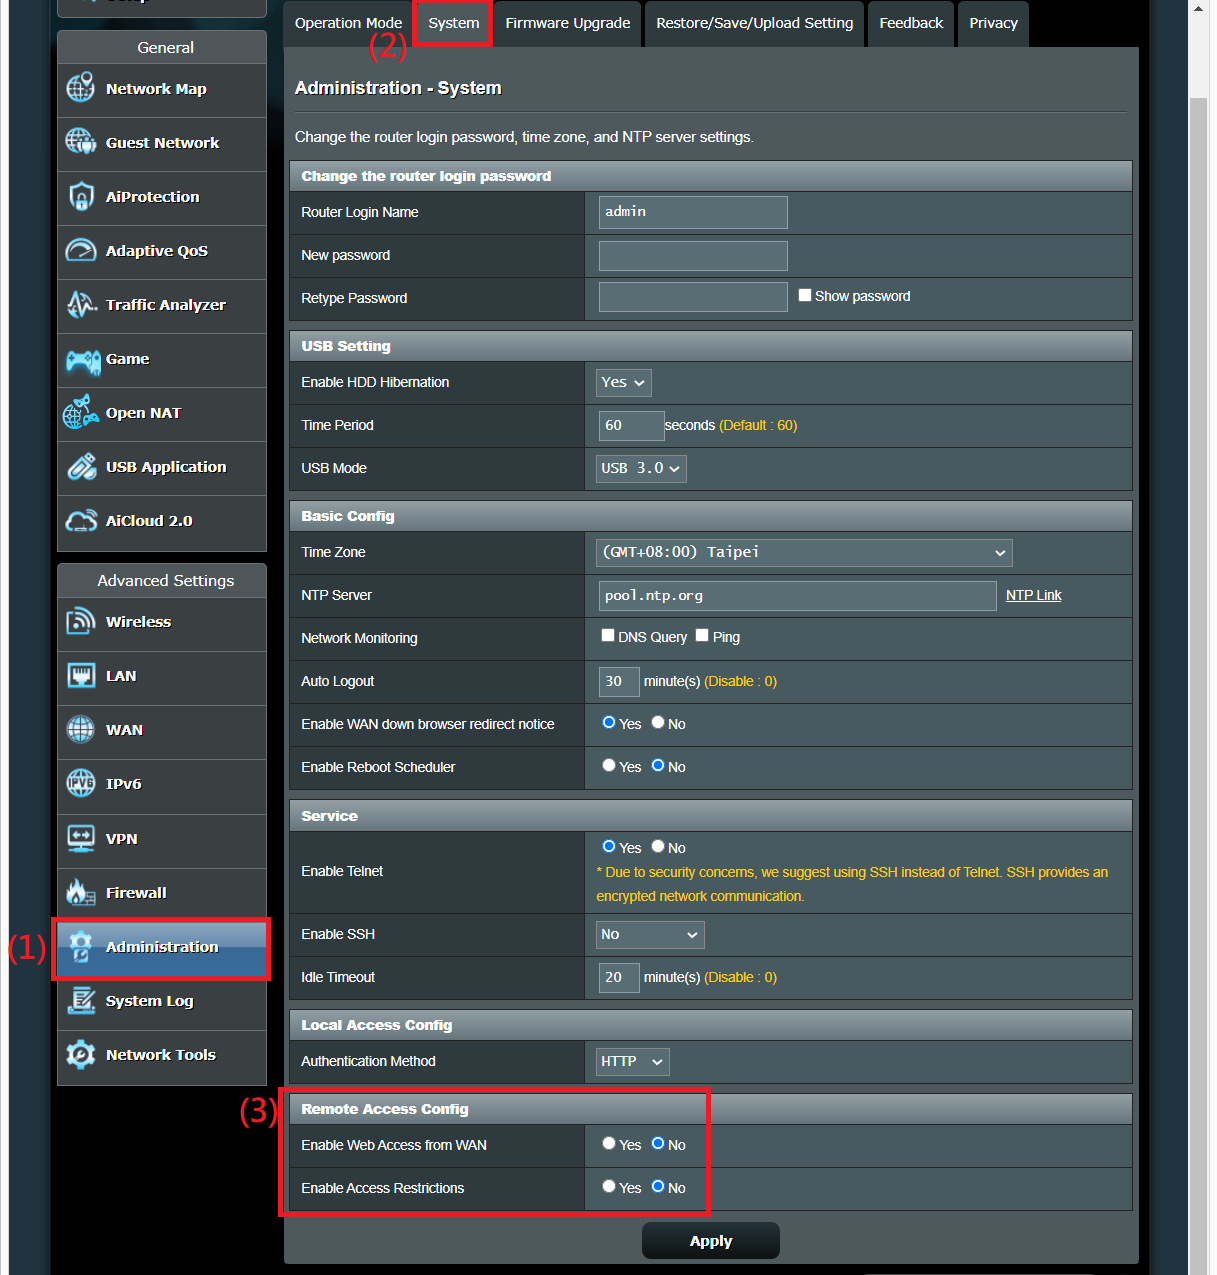Select the Game controller icon
The image size is (1217, 1275).
click(x=82, y=359)
